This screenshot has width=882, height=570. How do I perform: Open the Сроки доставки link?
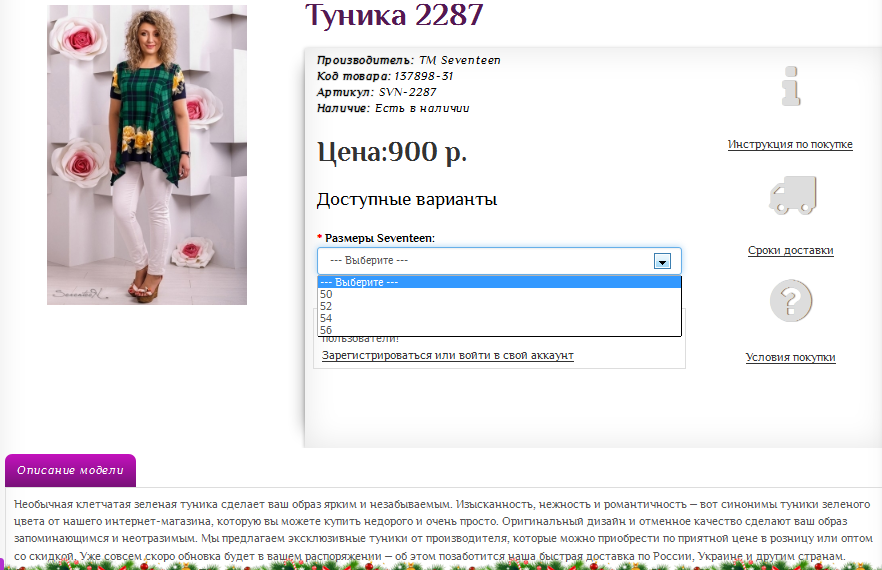[790, 250]
